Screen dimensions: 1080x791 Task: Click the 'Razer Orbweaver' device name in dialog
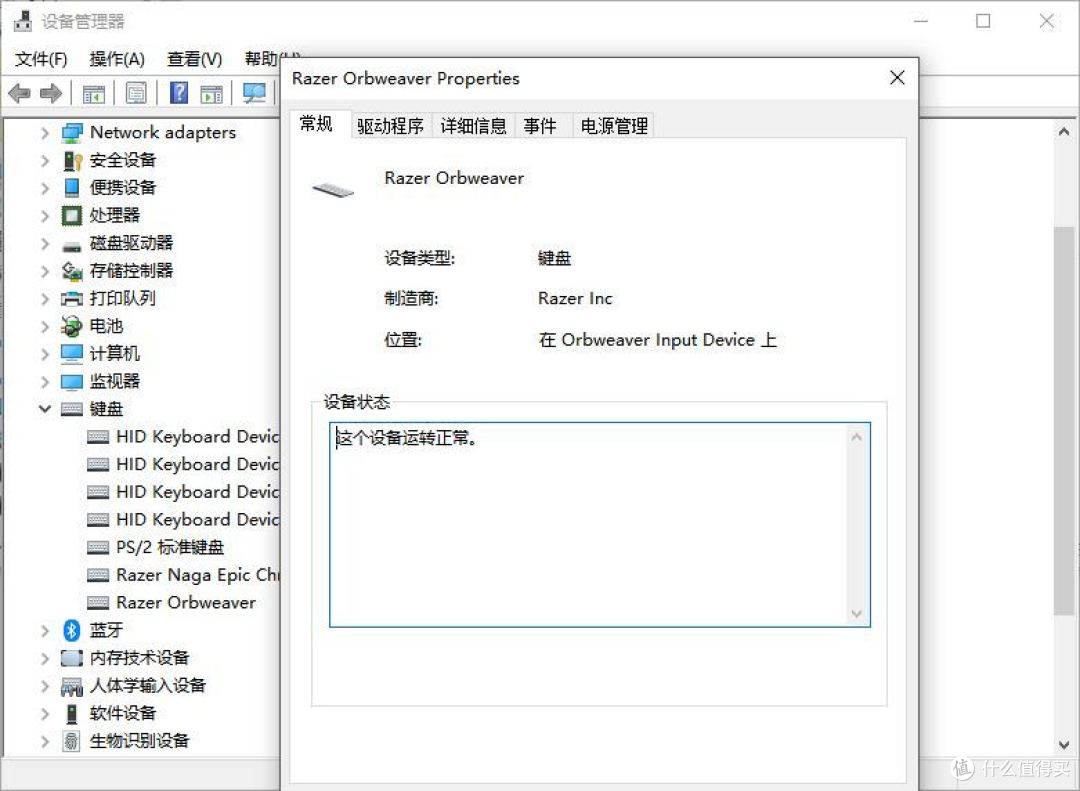point(454,178)
